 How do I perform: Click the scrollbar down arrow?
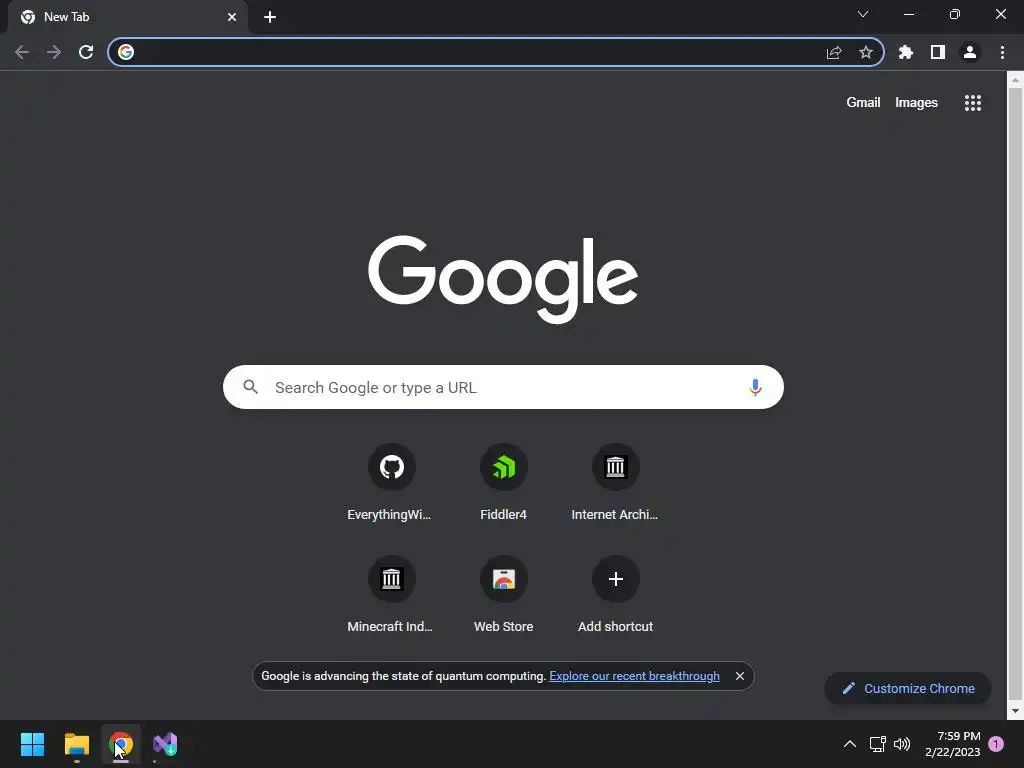[1015, 711]
